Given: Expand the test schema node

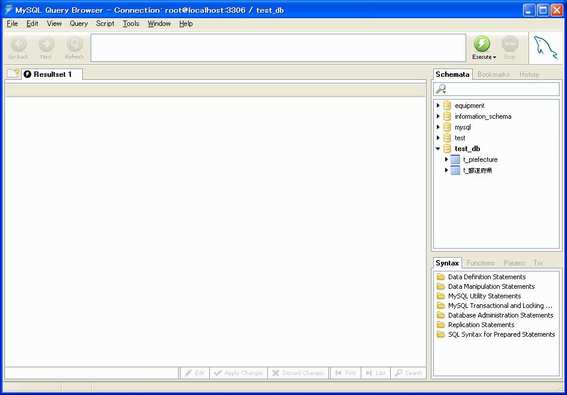Looking at the screenshot, I should click(438, 138).
